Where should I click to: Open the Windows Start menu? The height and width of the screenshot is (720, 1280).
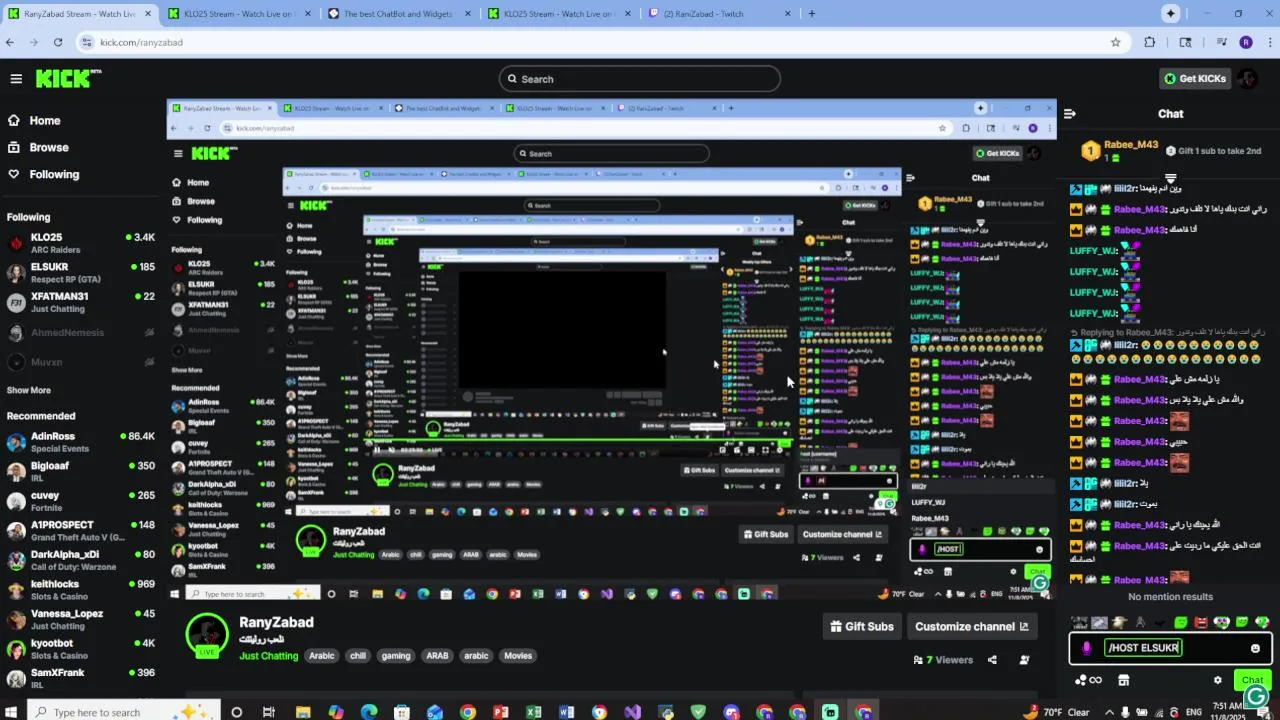tap(12, 712)
